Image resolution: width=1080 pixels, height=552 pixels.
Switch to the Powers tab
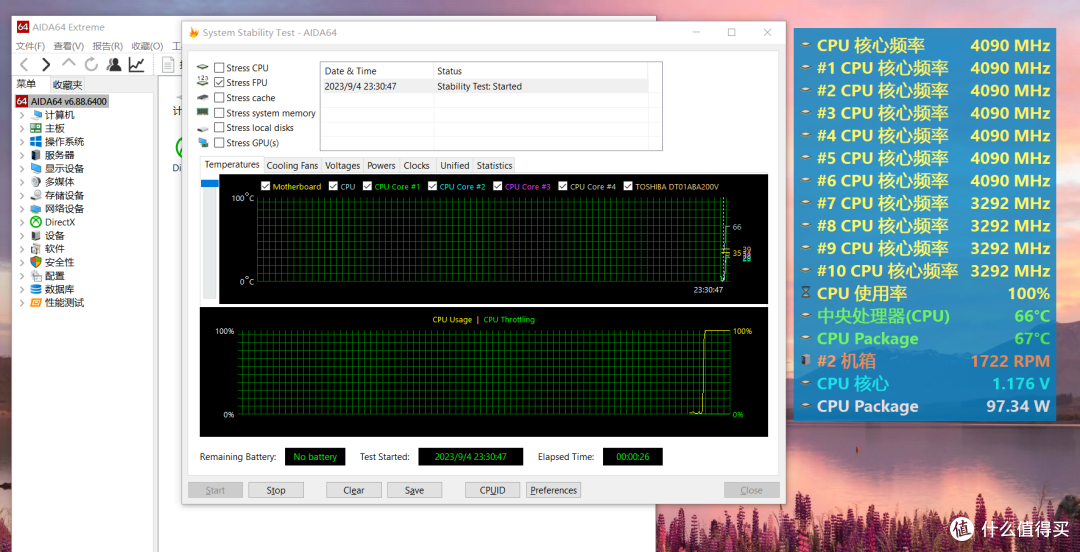[381, 165]
